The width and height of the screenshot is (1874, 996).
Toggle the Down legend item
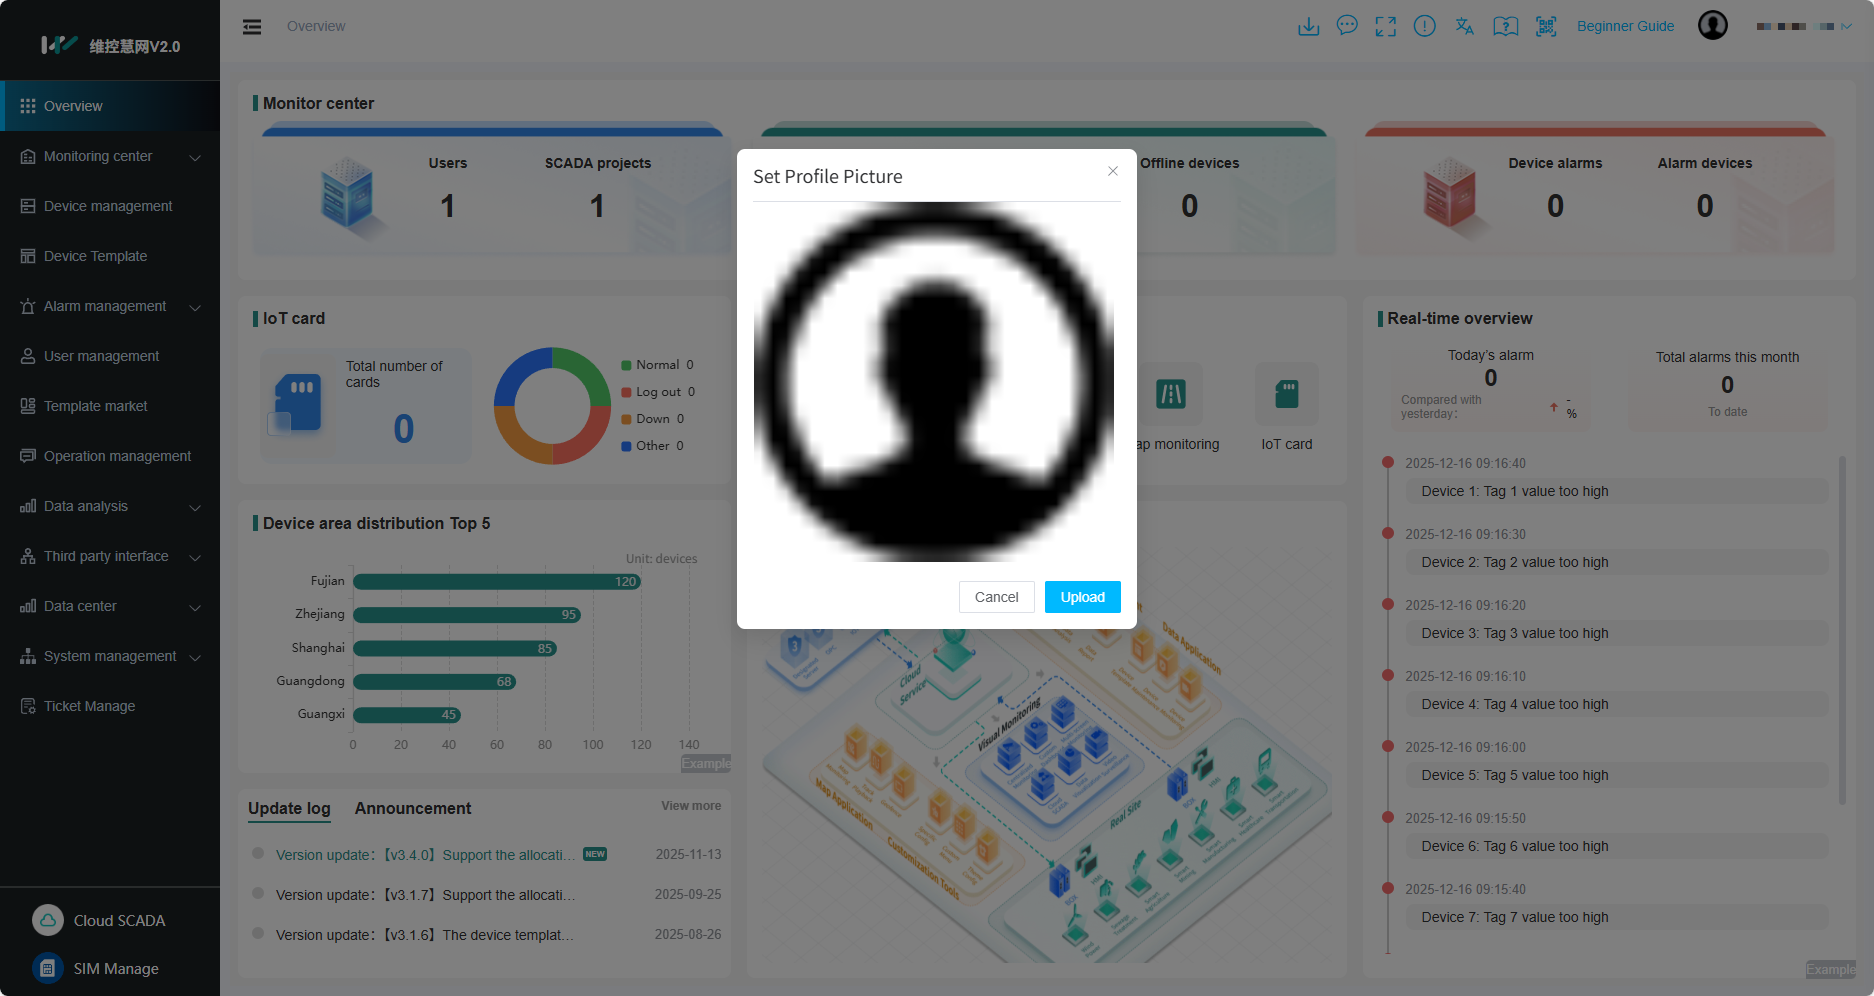(653, 419)
